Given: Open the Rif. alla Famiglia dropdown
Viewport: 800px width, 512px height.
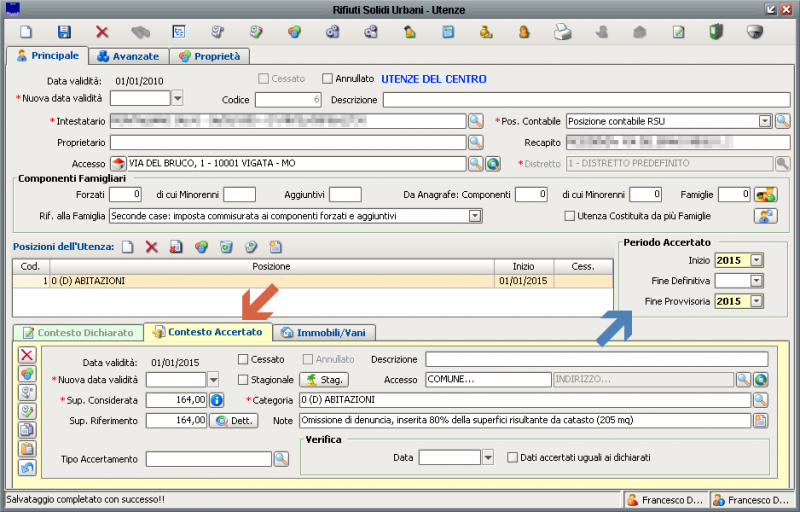Looking at the screenshot, I should pyautogui.click(x=475, y=215).
